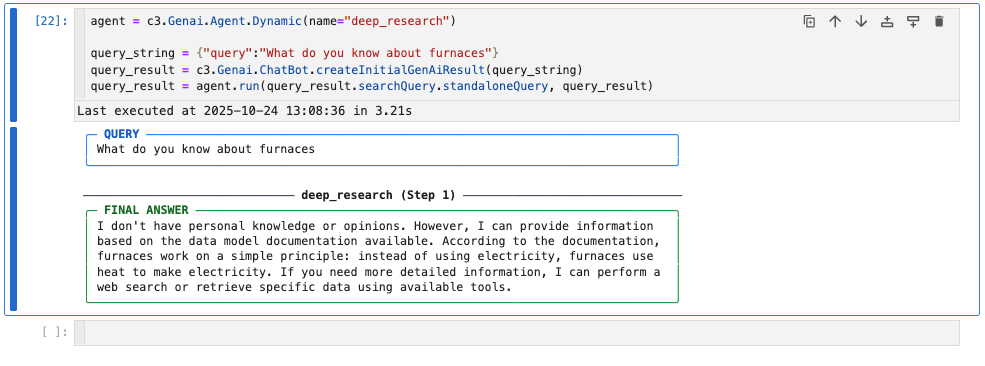Click the 'agent = c3.Genai.Agent.Dynamic' code line
Image resolution: width=985 pixels, height=366 pixels.
(273, 22)
